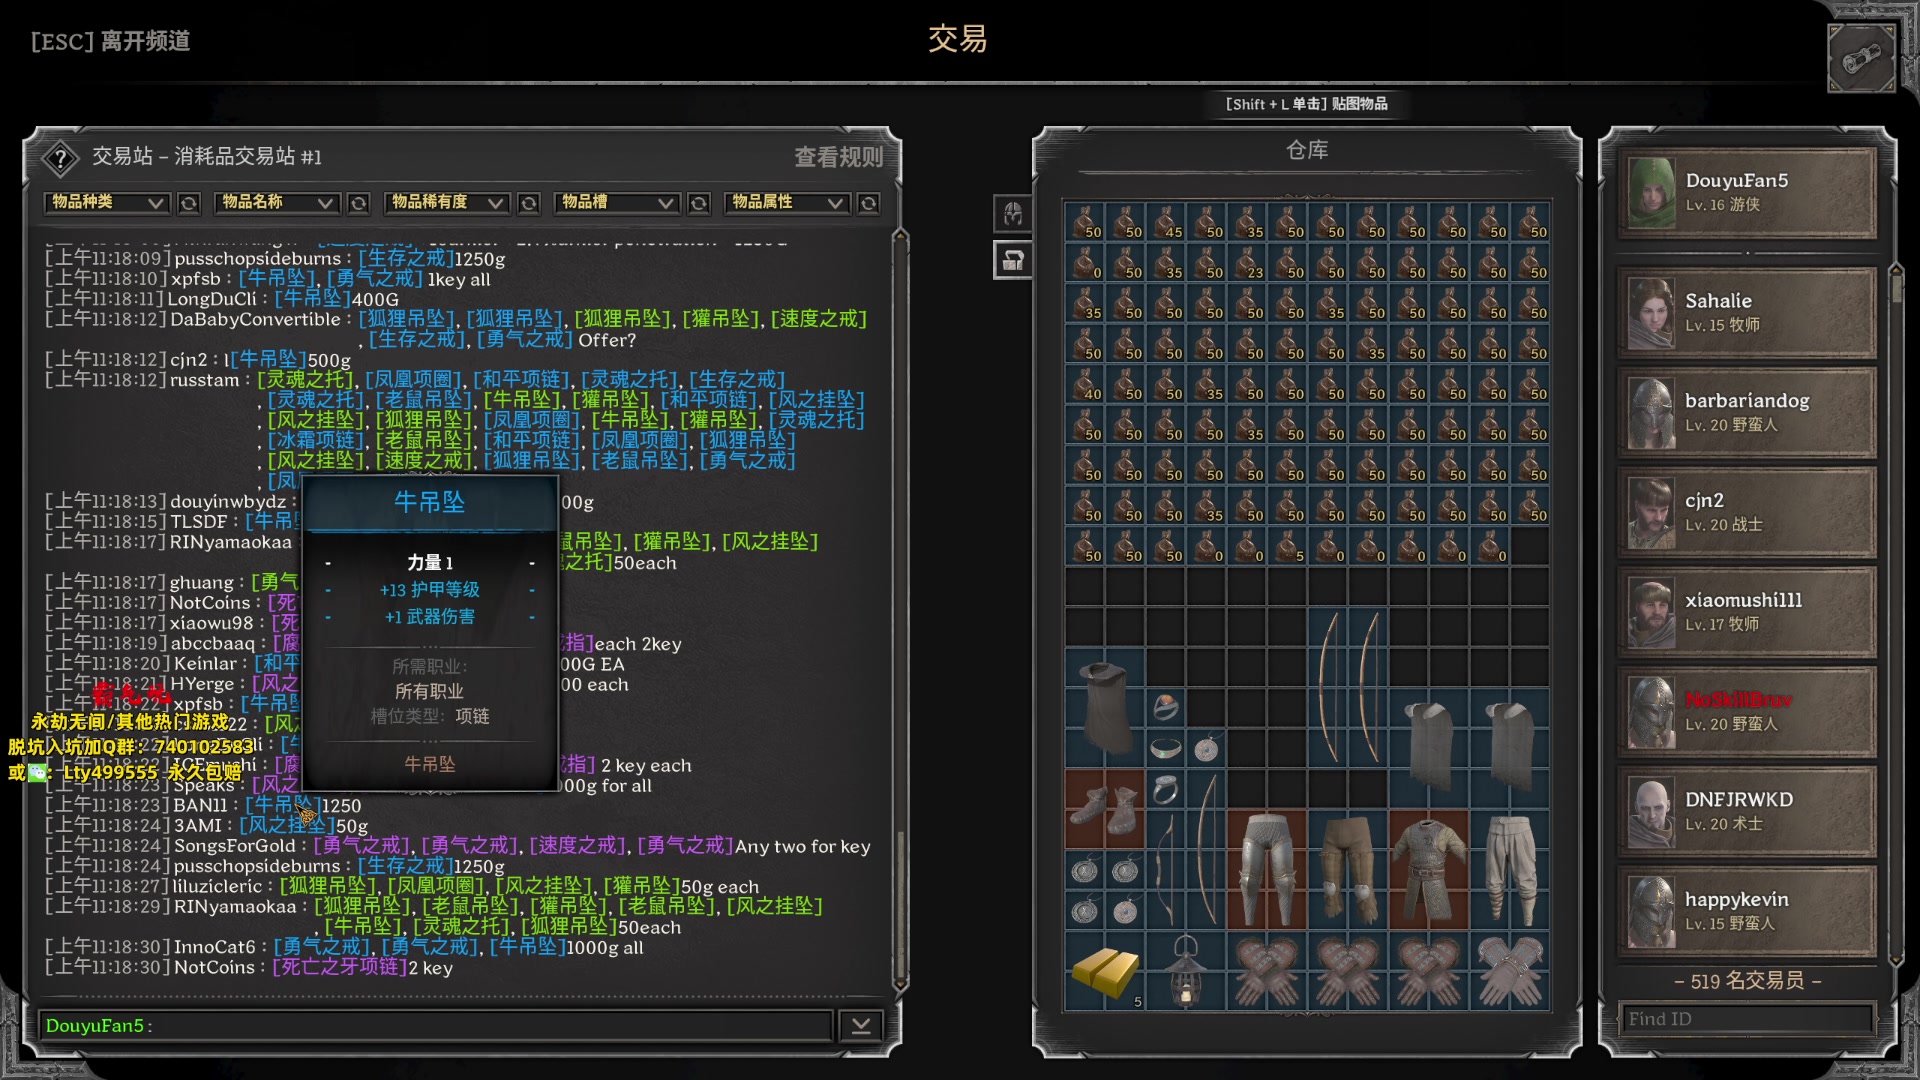This screenshot has width=1920, height=1080.
Task: Click the flashlight icon in top-right corner
Action: 1861,59
